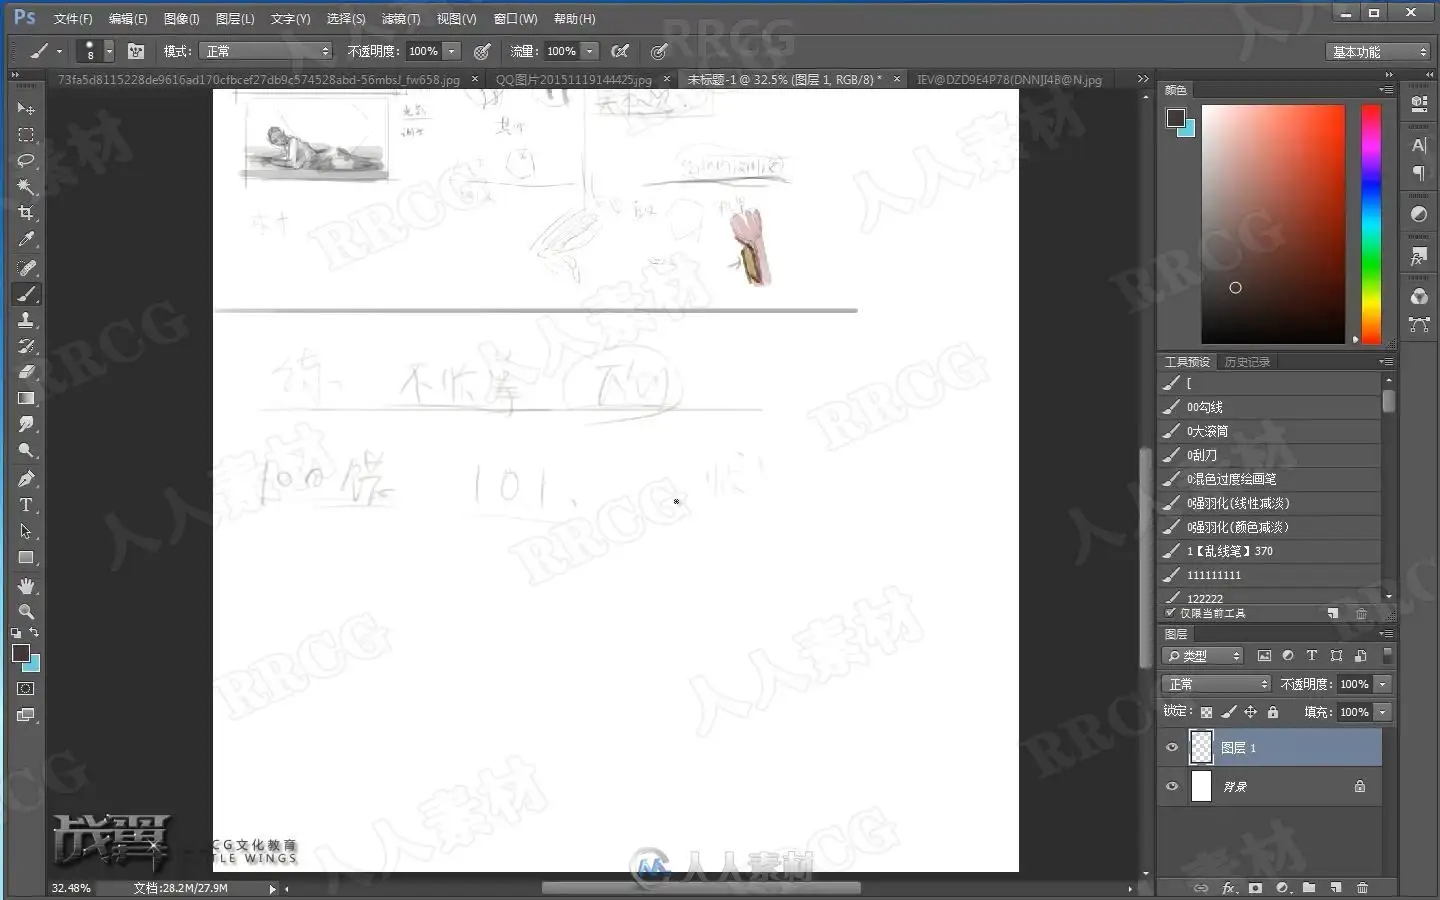The width and height of the screenshot is (1440, 900).
Task: Open the brush tool preset picker arrow
Action: pyautogui.click(x=59, y=51)
